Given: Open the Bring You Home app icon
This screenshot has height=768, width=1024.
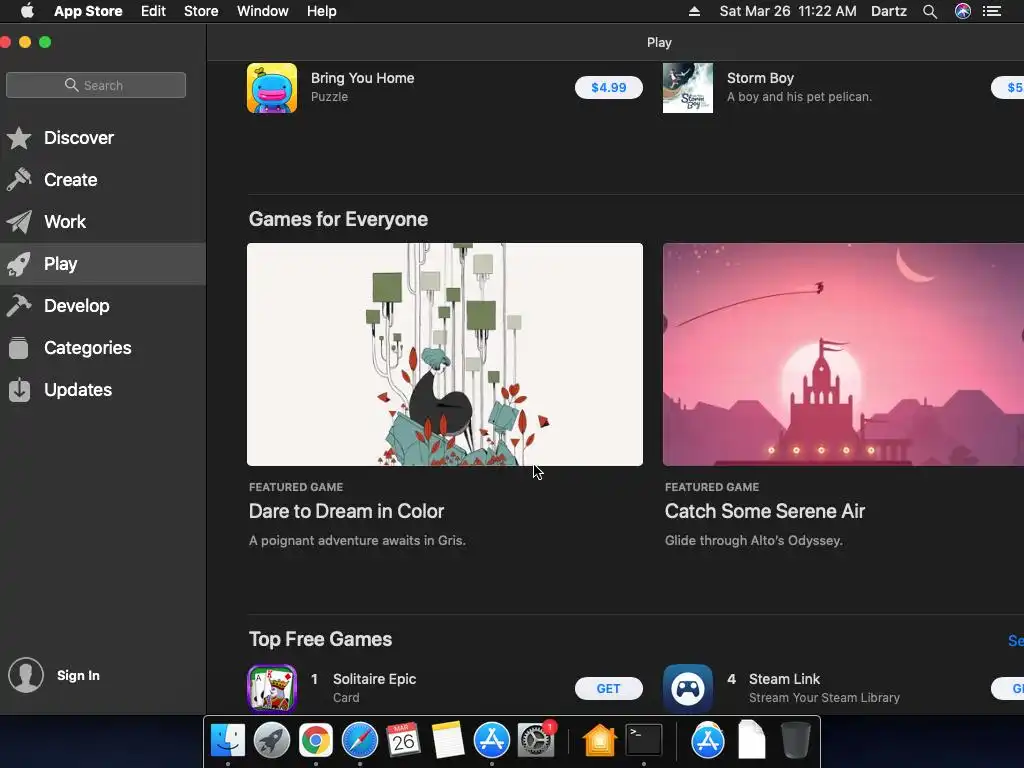Looking at the screenshot, I should [272, 88].
